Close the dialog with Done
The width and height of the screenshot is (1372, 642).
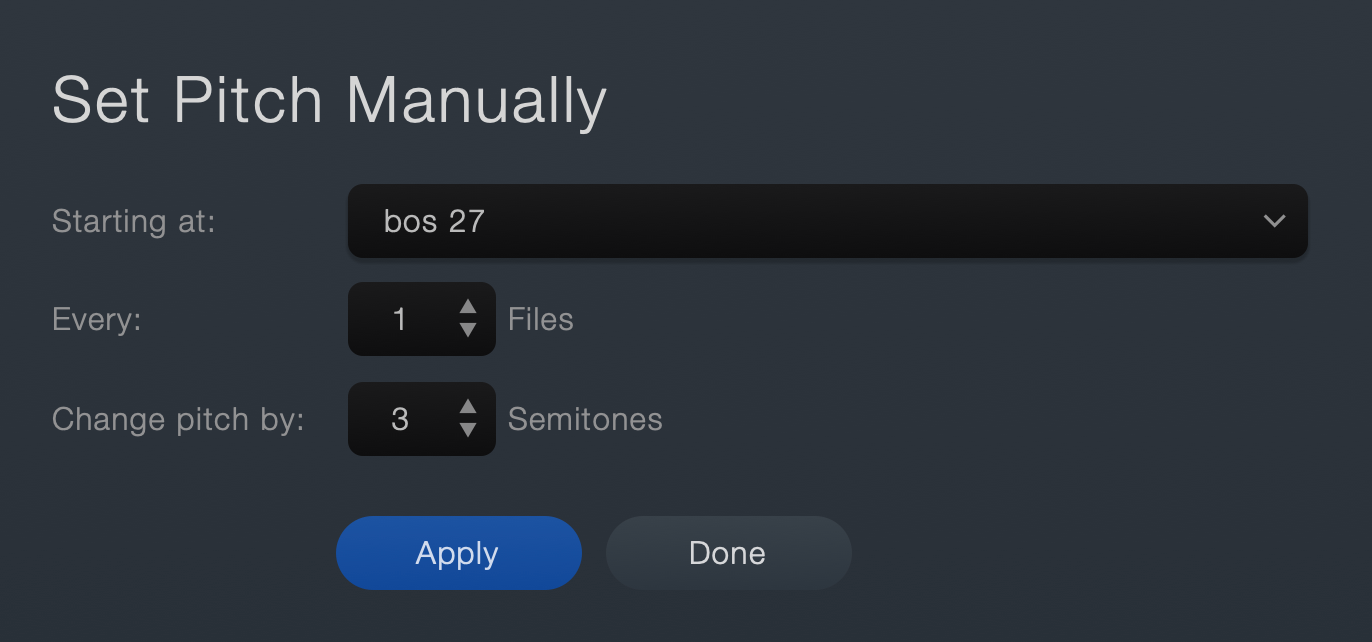pyautogui.click(x=728, y=553)
